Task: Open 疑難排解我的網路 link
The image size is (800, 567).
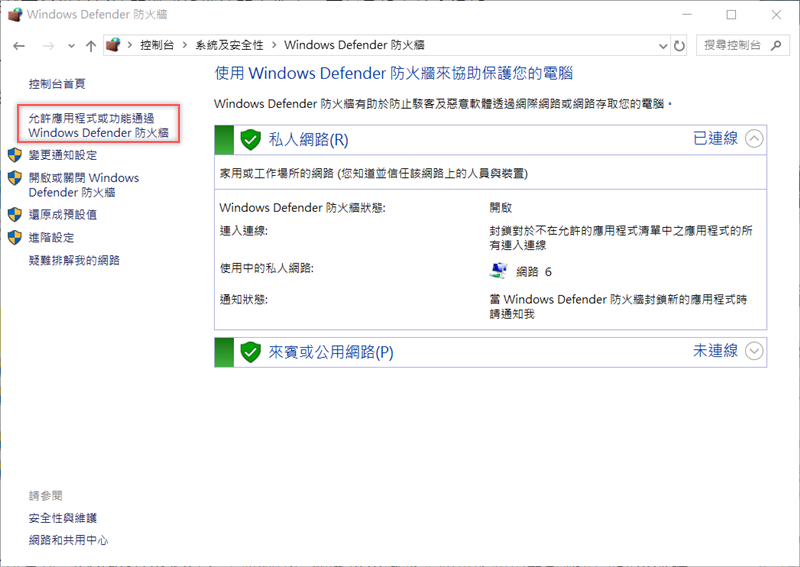Action: pyautogui.click(x=74, y=260)
